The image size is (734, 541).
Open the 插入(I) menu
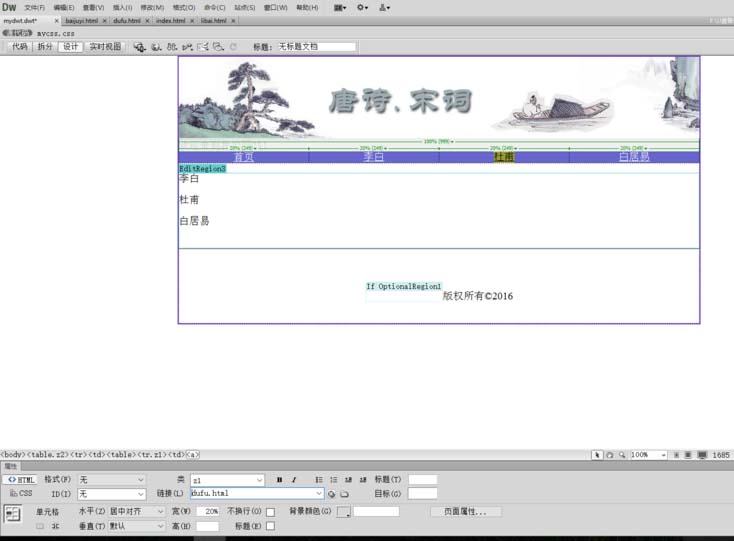122,7
